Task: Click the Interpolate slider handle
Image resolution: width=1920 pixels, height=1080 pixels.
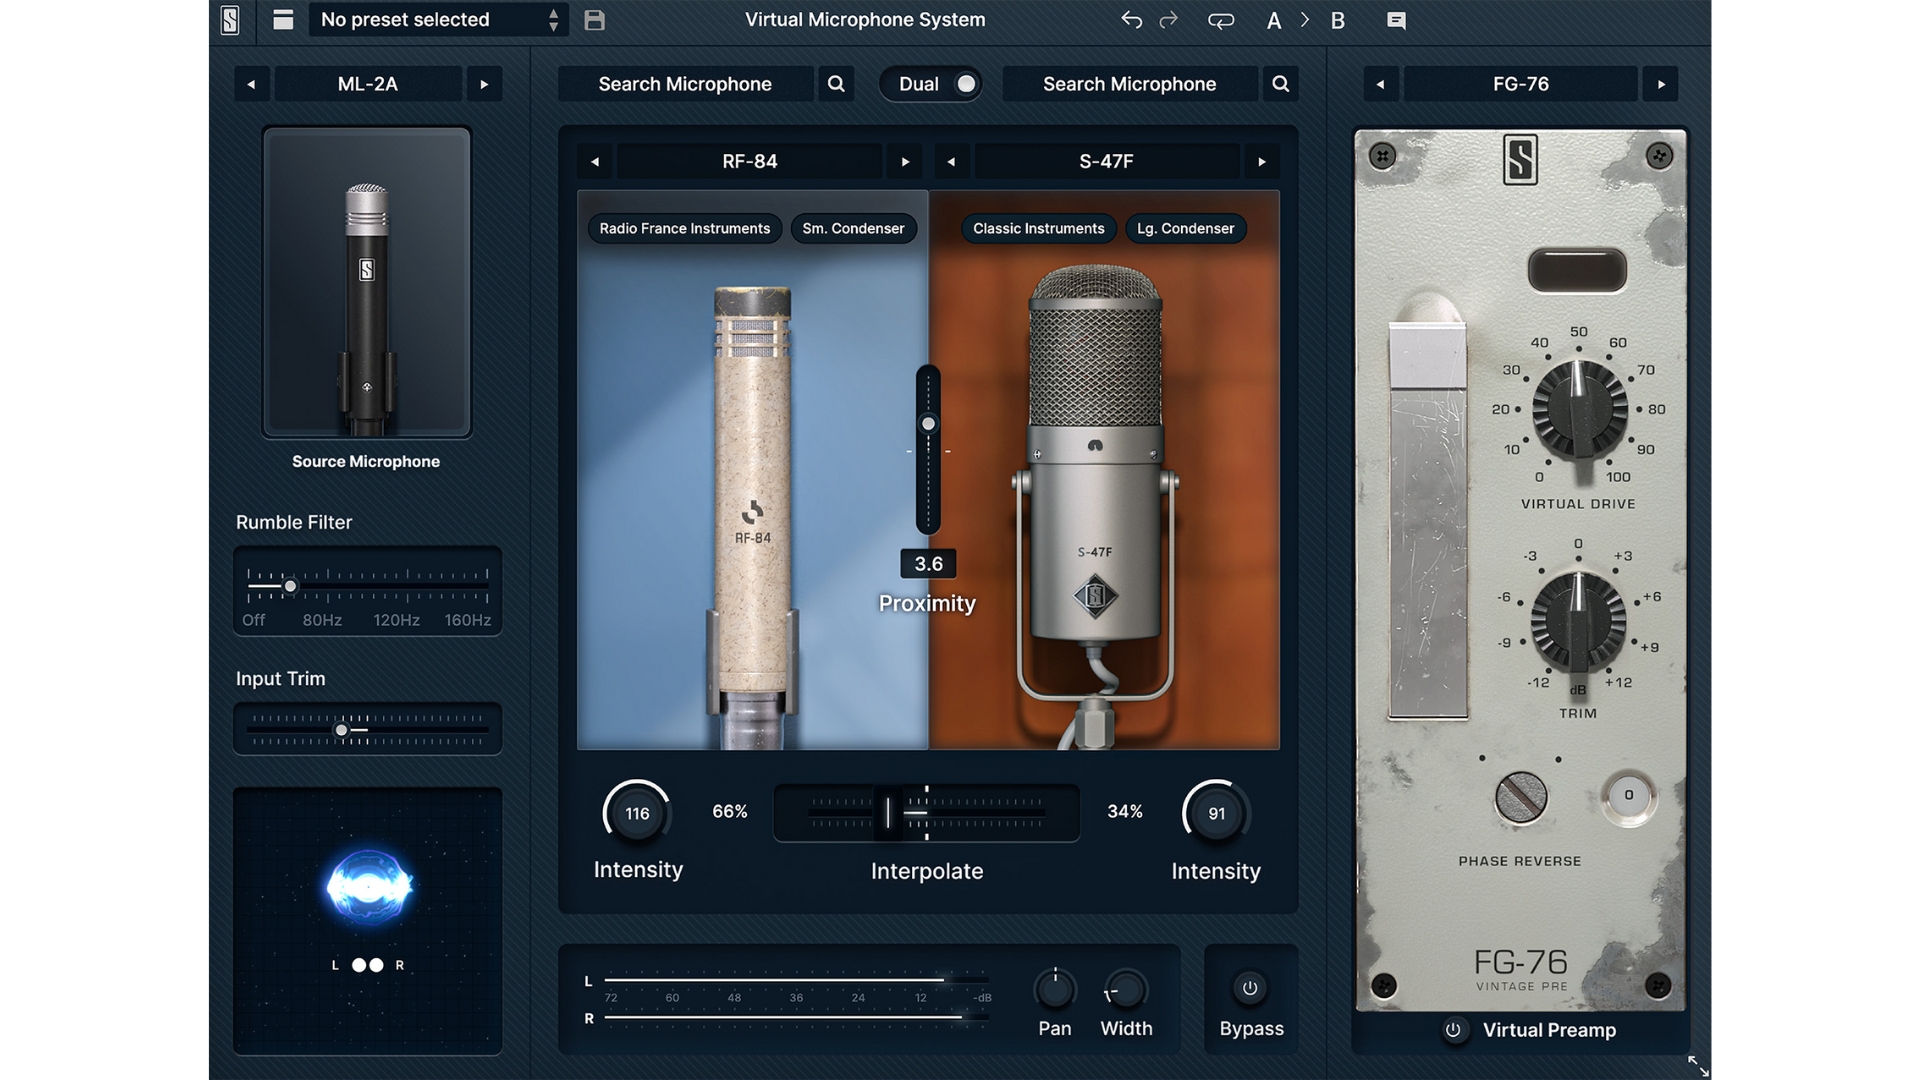Action: (x=887, y=813)
